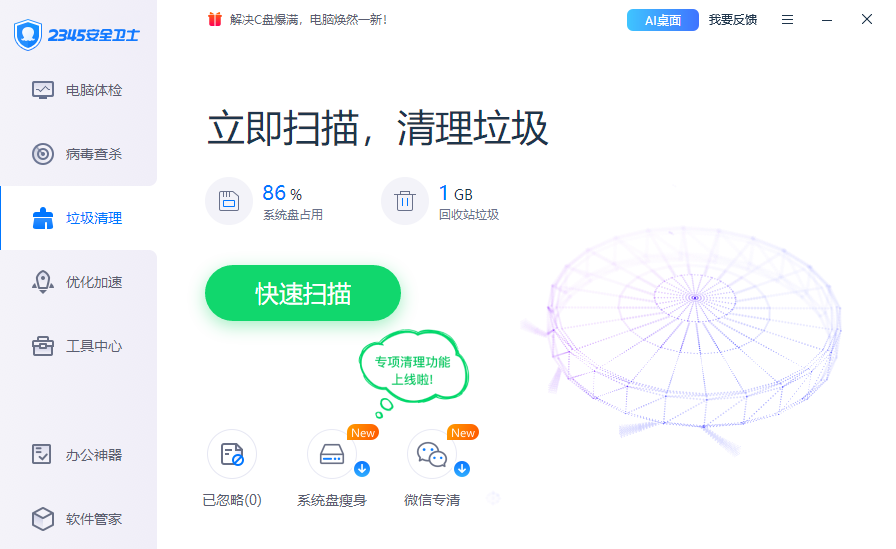Click the 系统盘占用 label
Viewport: 896px width, 549px height.
coord(293,215)
